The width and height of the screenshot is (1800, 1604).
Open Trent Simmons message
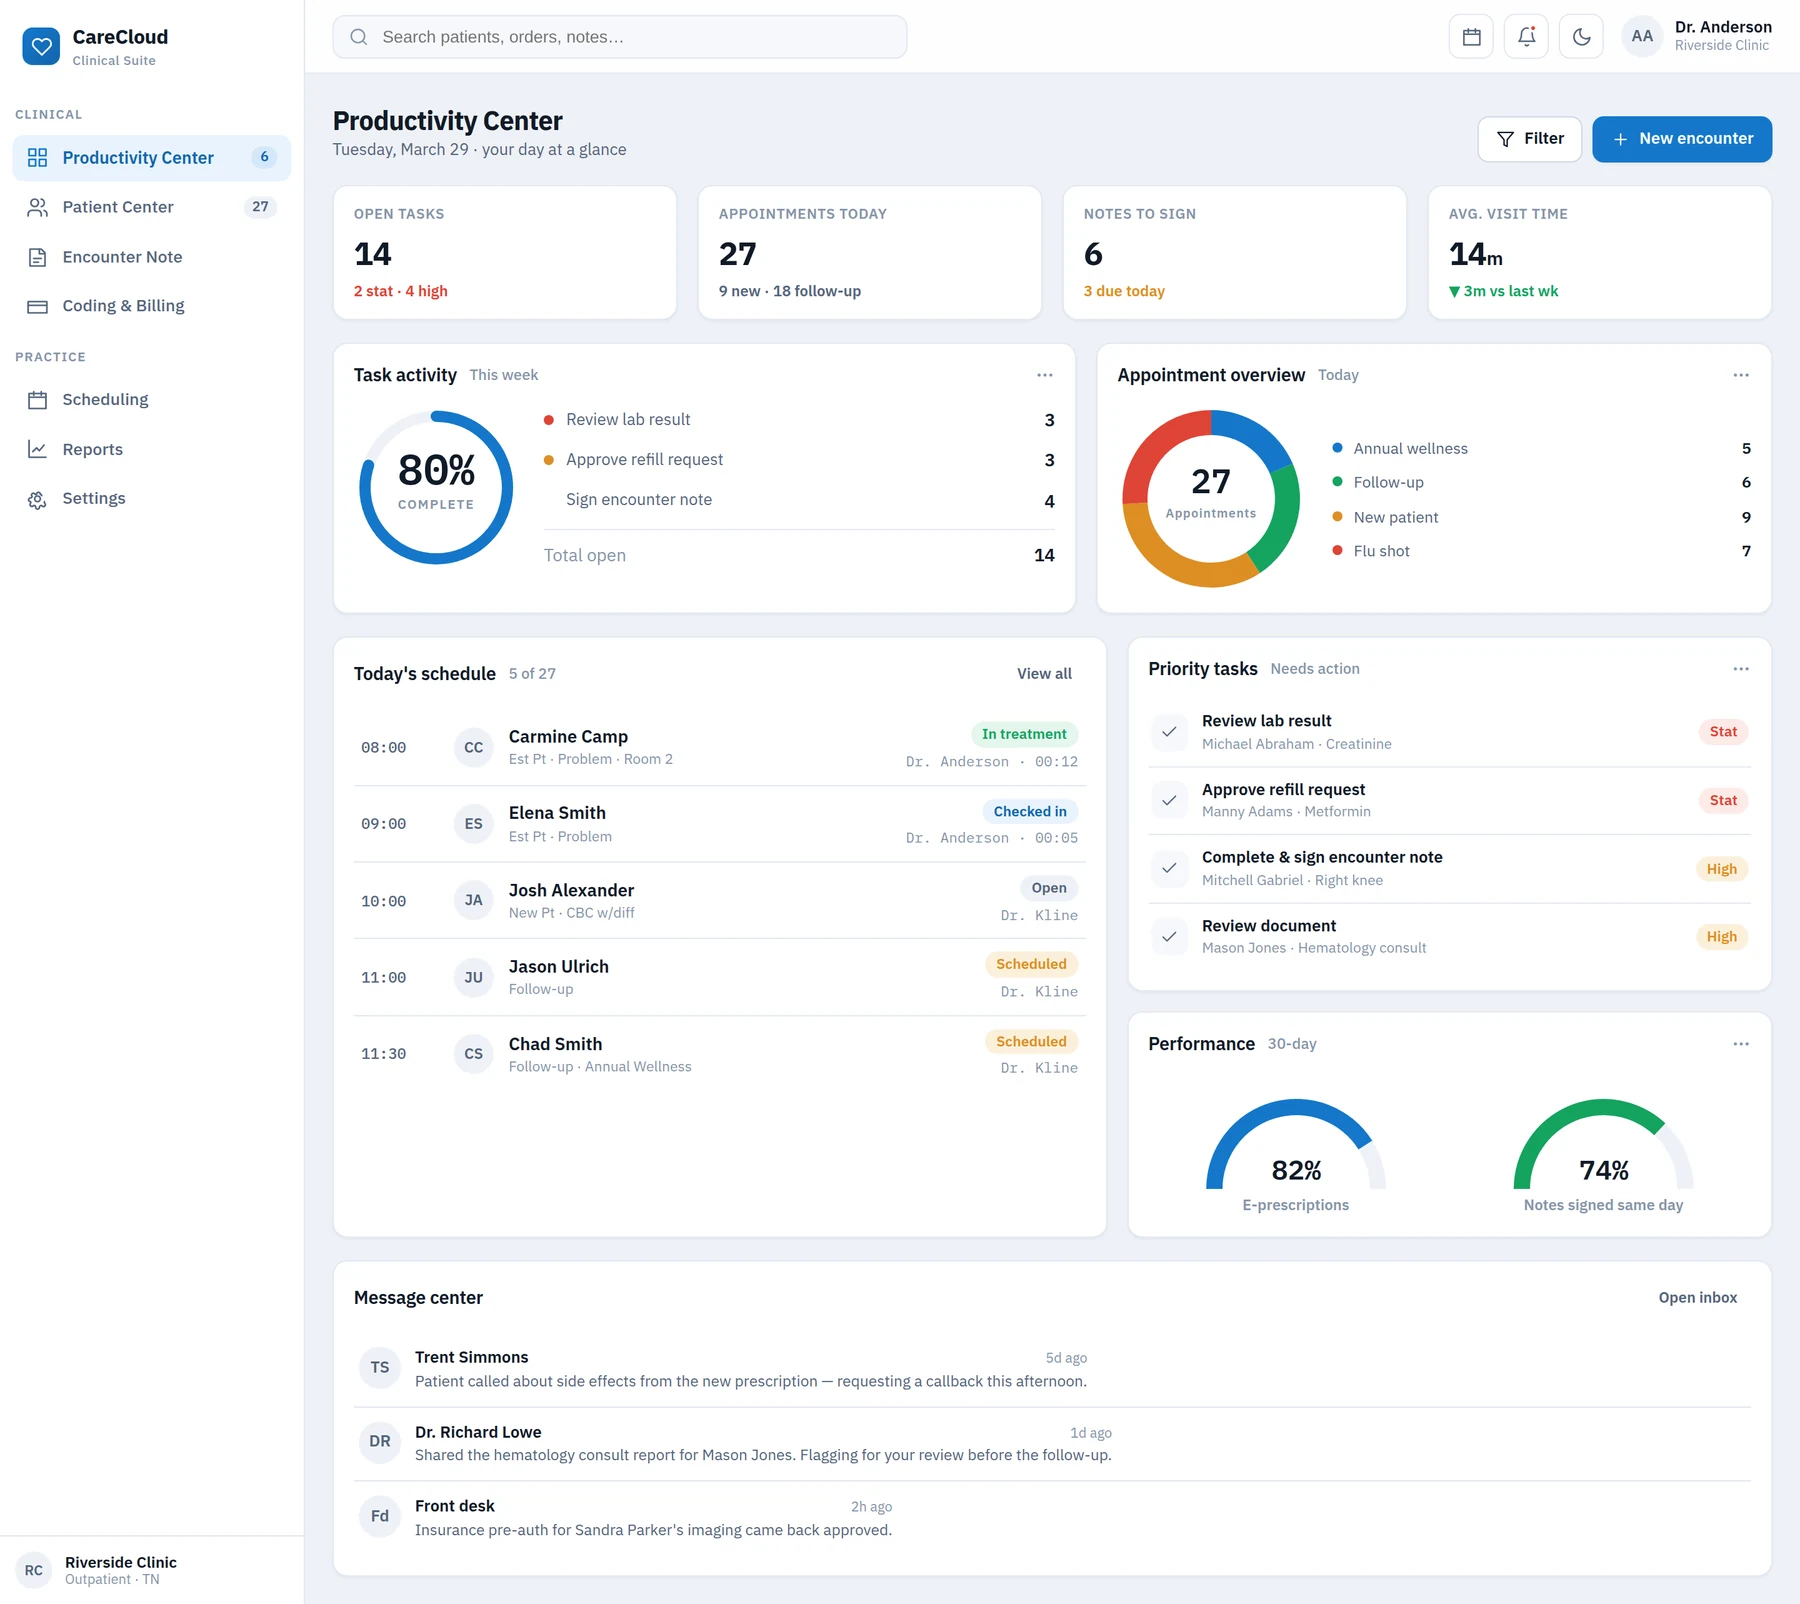tap(1052, 1369)
